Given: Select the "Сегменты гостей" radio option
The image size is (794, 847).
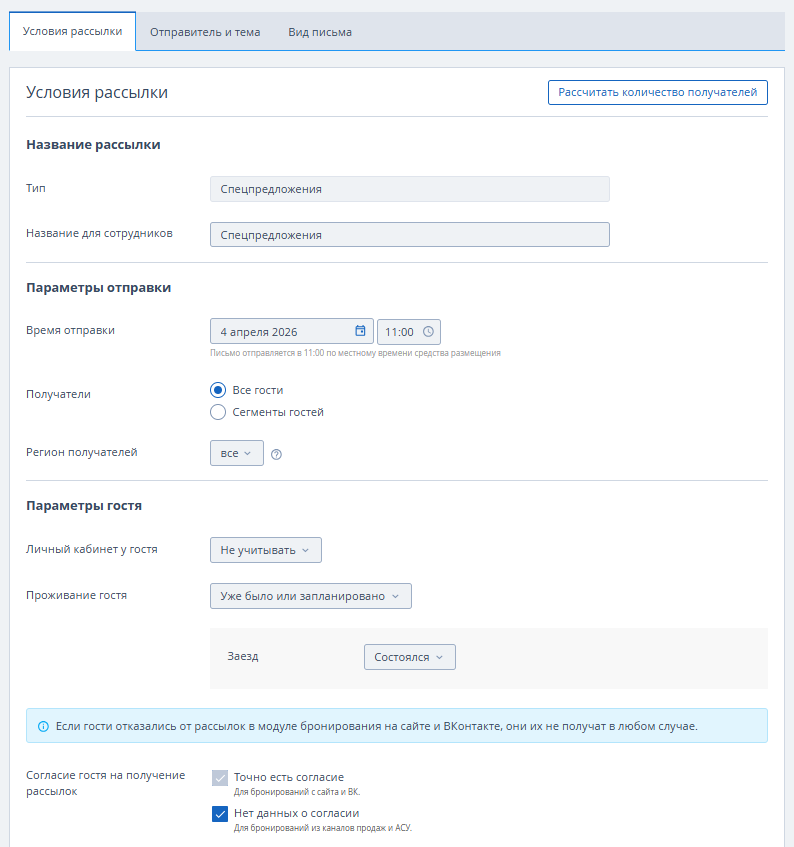Looking at the screenshot, I should point(218,412).
